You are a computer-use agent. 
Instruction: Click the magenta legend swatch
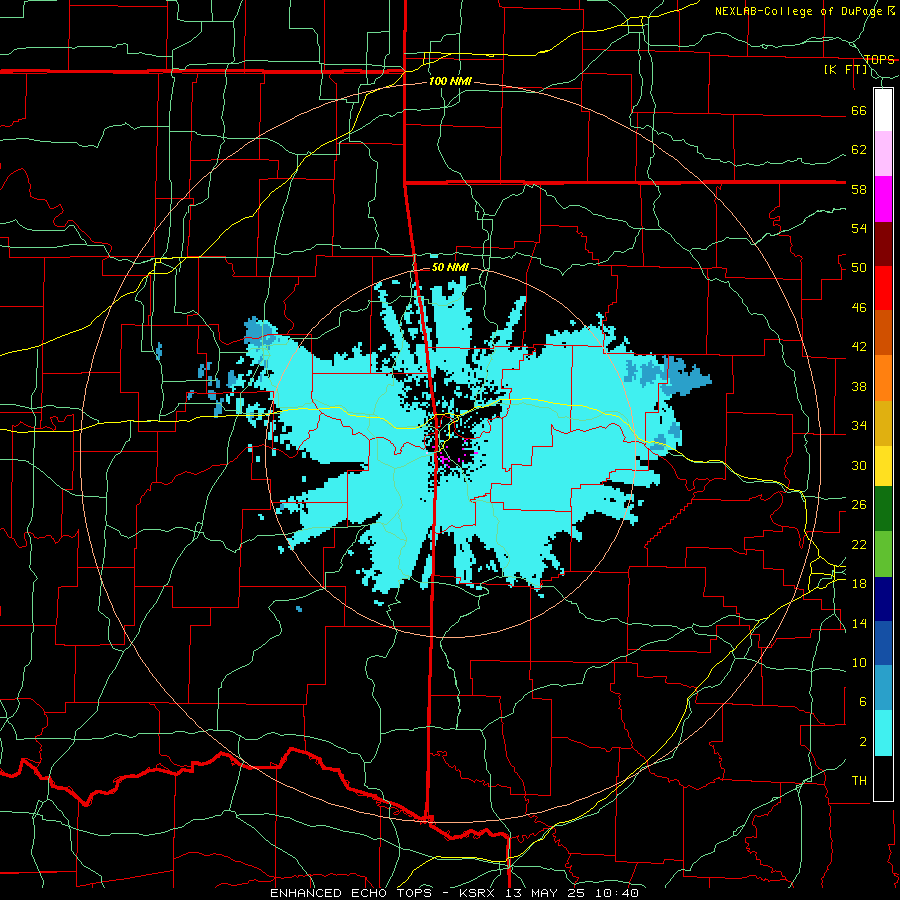tap(883, 199)
